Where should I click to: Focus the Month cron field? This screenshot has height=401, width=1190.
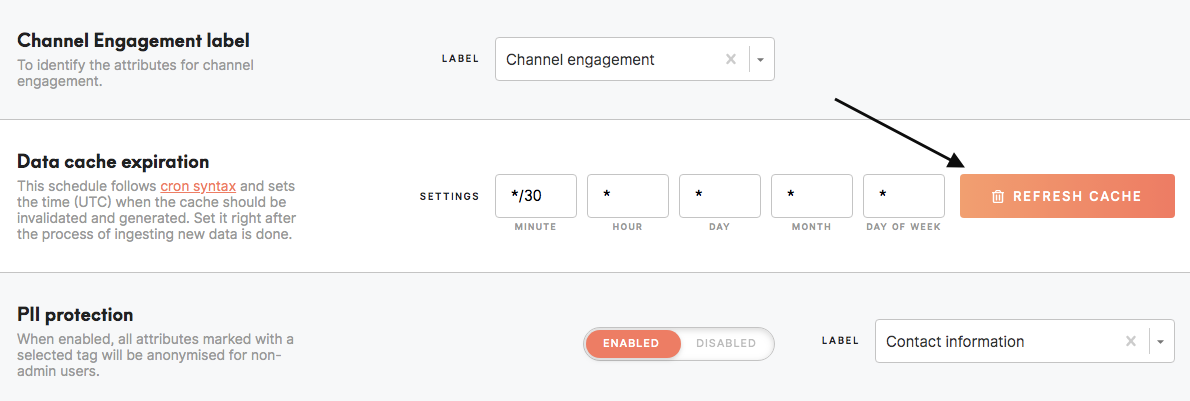[x=812, y=196]
